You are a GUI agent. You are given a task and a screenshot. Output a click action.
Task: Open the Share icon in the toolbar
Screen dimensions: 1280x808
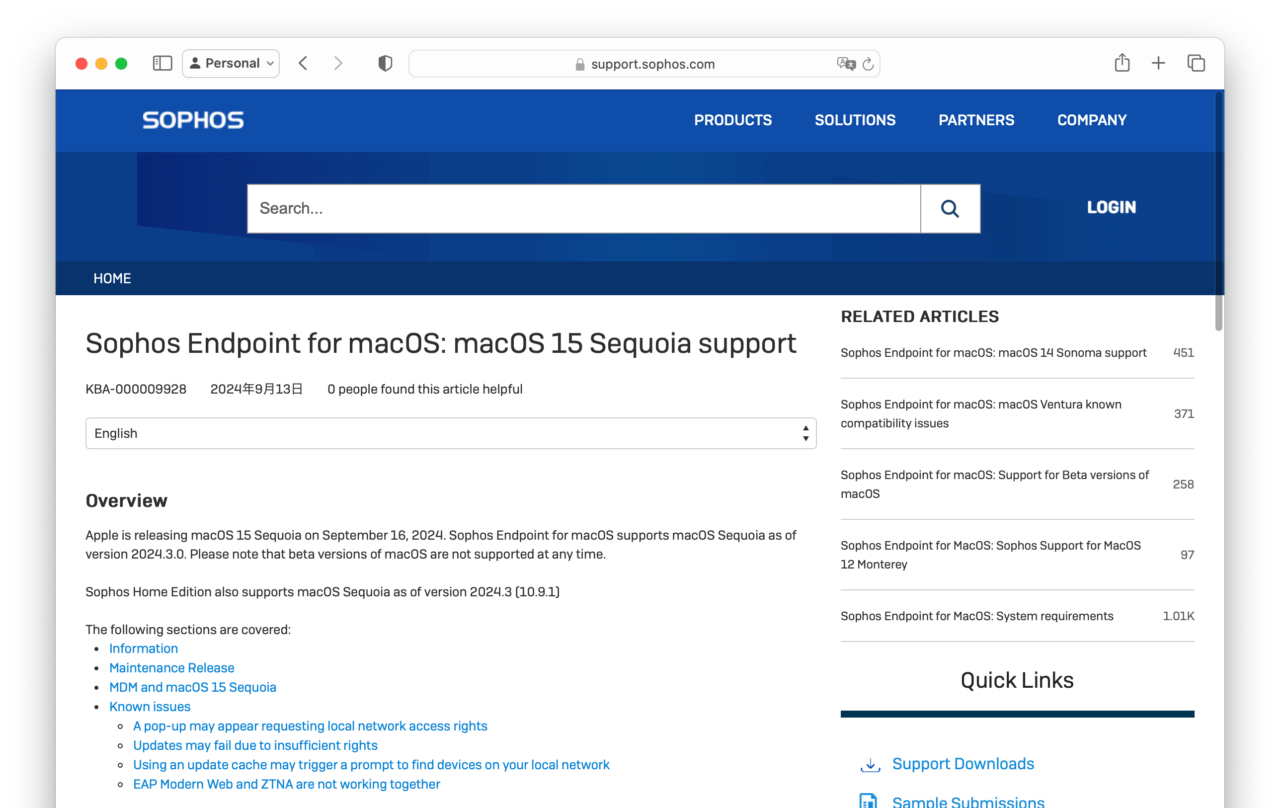[x=1122, y=63]
